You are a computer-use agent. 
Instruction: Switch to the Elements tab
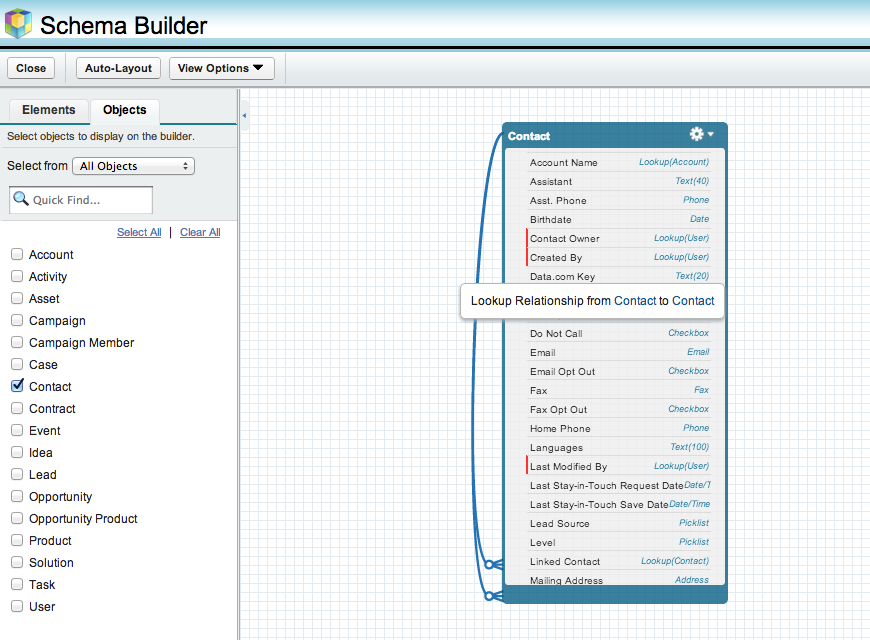click(x=48, y=110)
